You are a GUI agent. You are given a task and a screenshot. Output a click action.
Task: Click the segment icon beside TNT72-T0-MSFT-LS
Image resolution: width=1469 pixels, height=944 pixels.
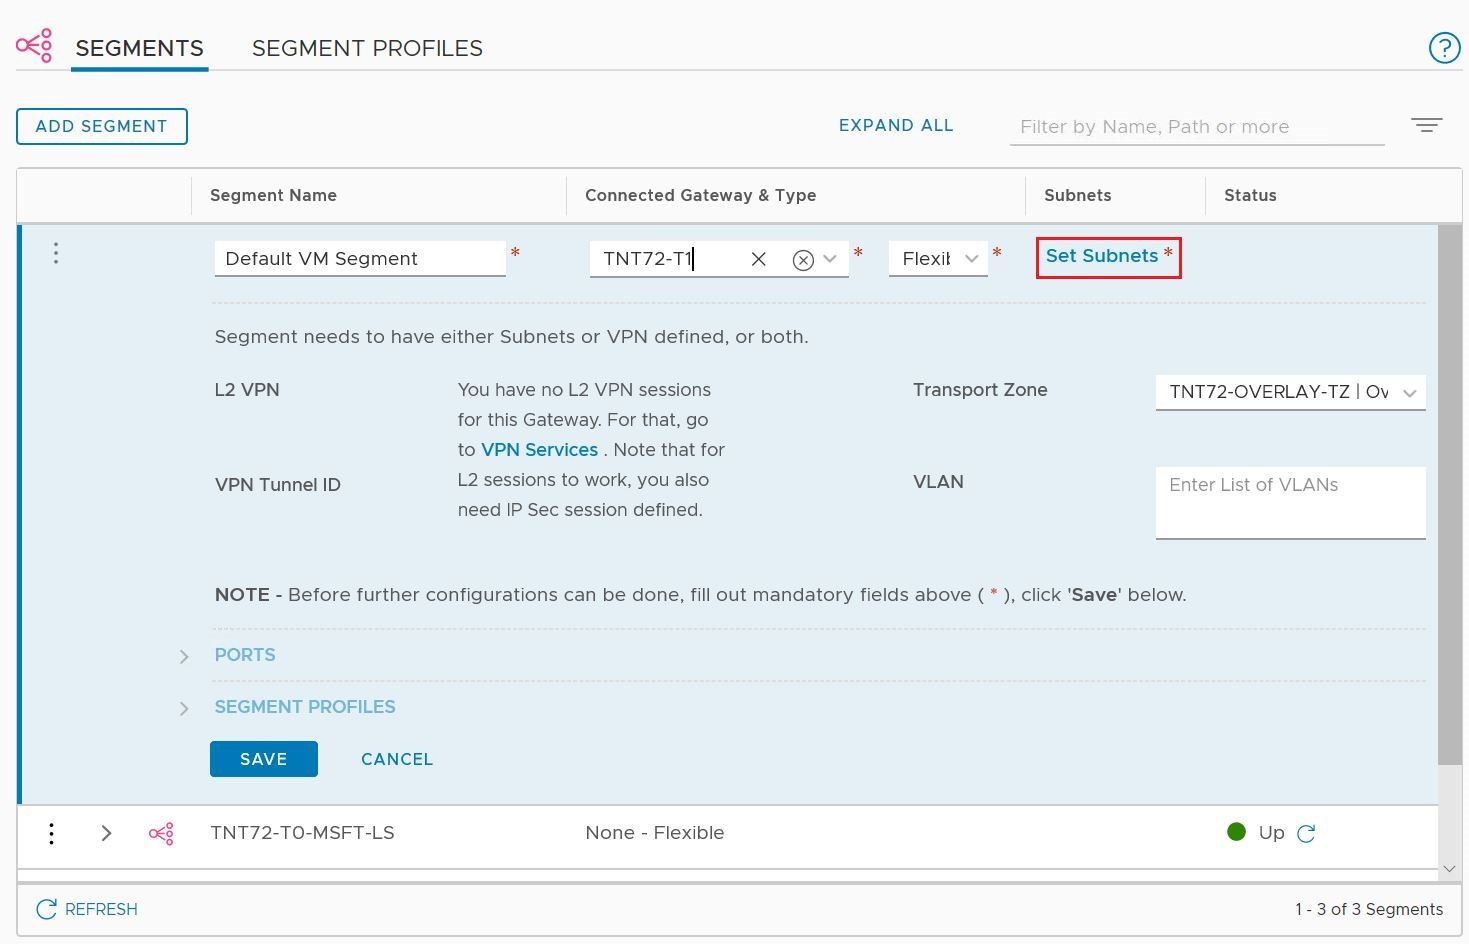pos(161,832)
